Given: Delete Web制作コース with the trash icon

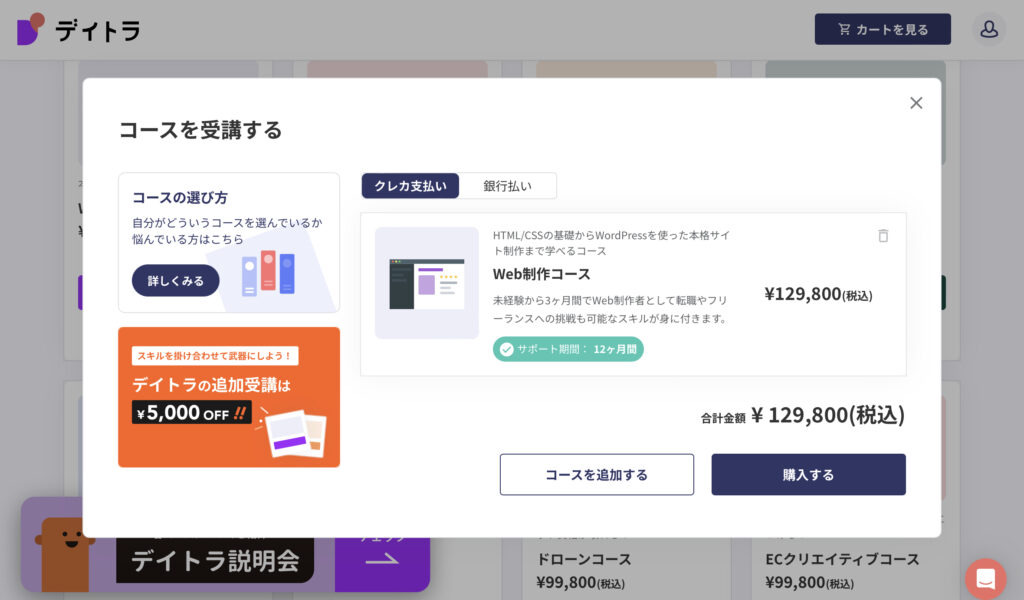Looking at the screenshot, I should 883,236.
